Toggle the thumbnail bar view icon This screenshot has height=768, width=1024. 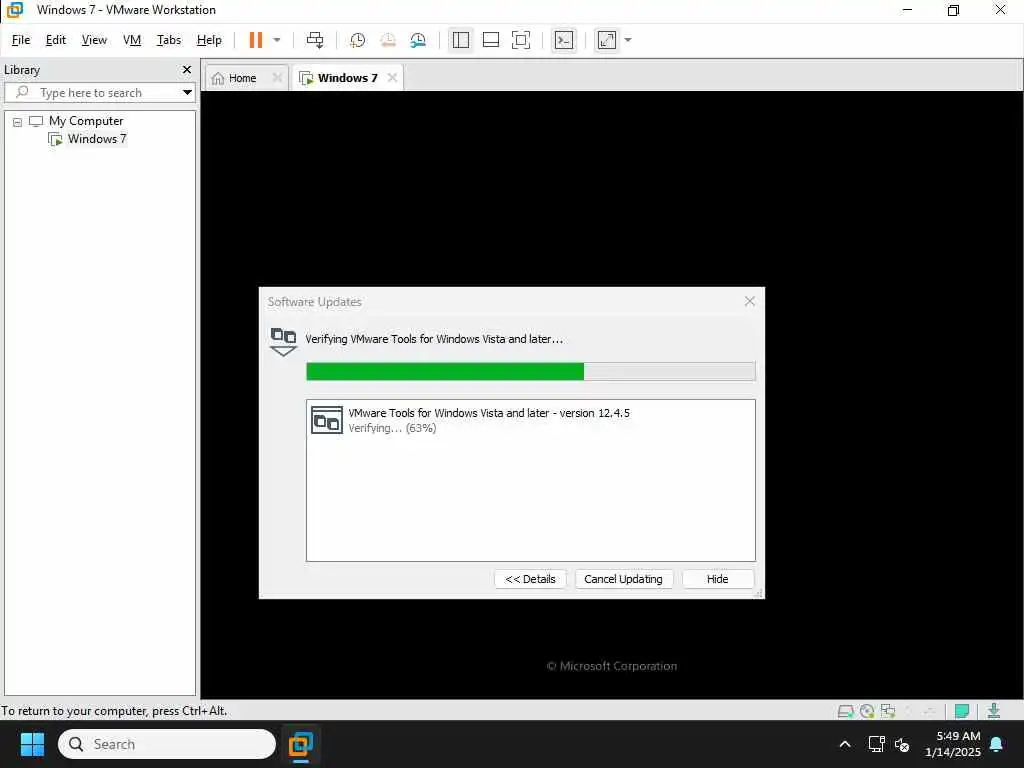[490, 40]
